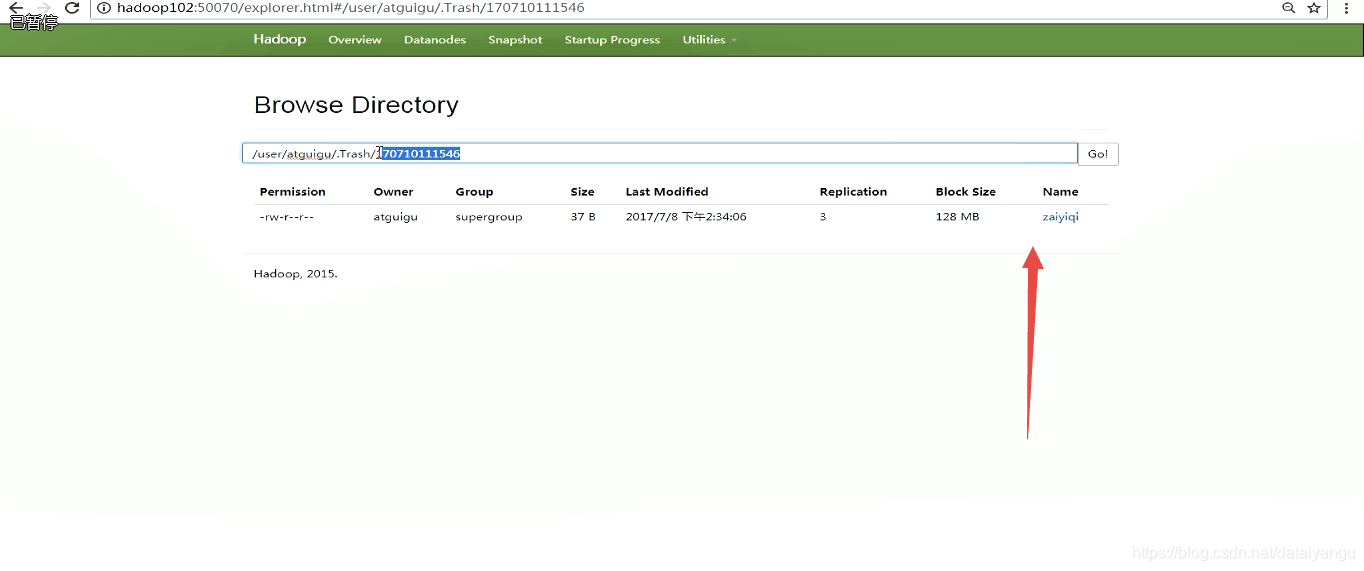Click the supergroup group cell
Image resolution: width=1364 pixels, height=571 pixels.
click(489, 217)
